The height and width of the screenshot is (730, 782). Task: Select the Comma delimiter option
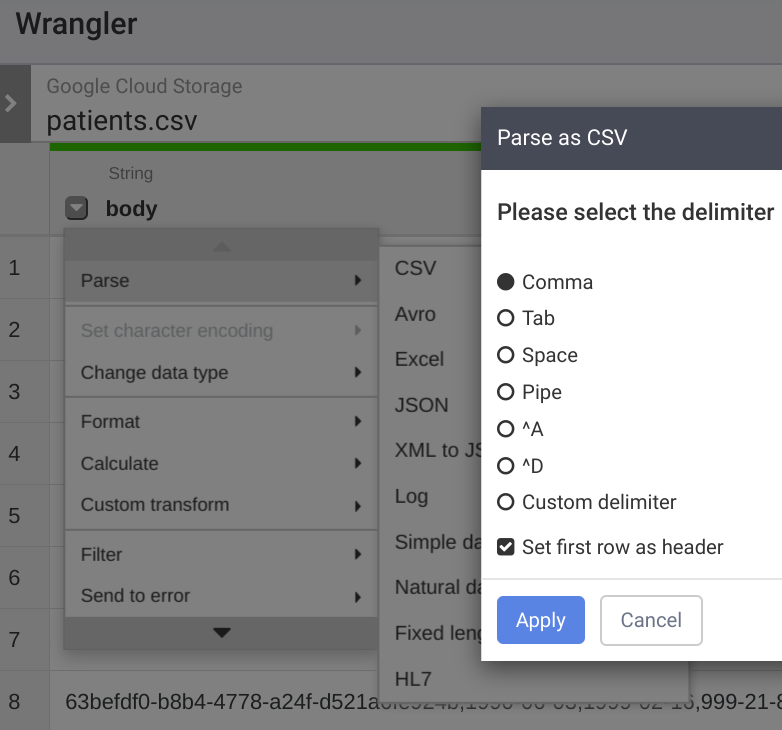point(506,282)
